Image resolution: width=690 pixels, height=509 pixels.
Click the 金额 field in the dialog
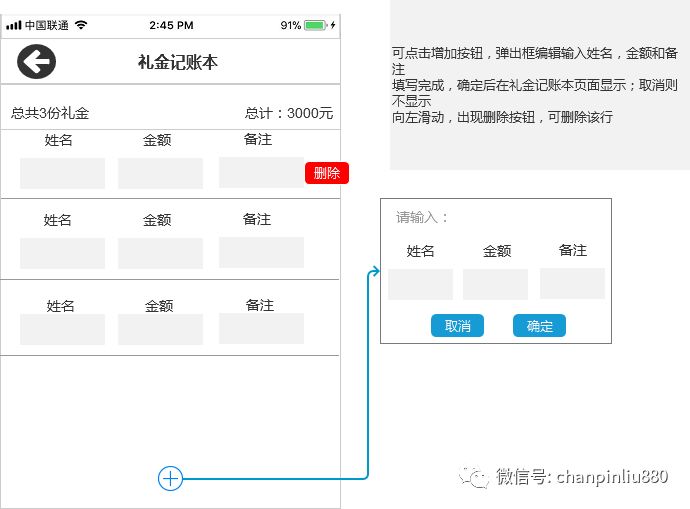pos(495,284)
